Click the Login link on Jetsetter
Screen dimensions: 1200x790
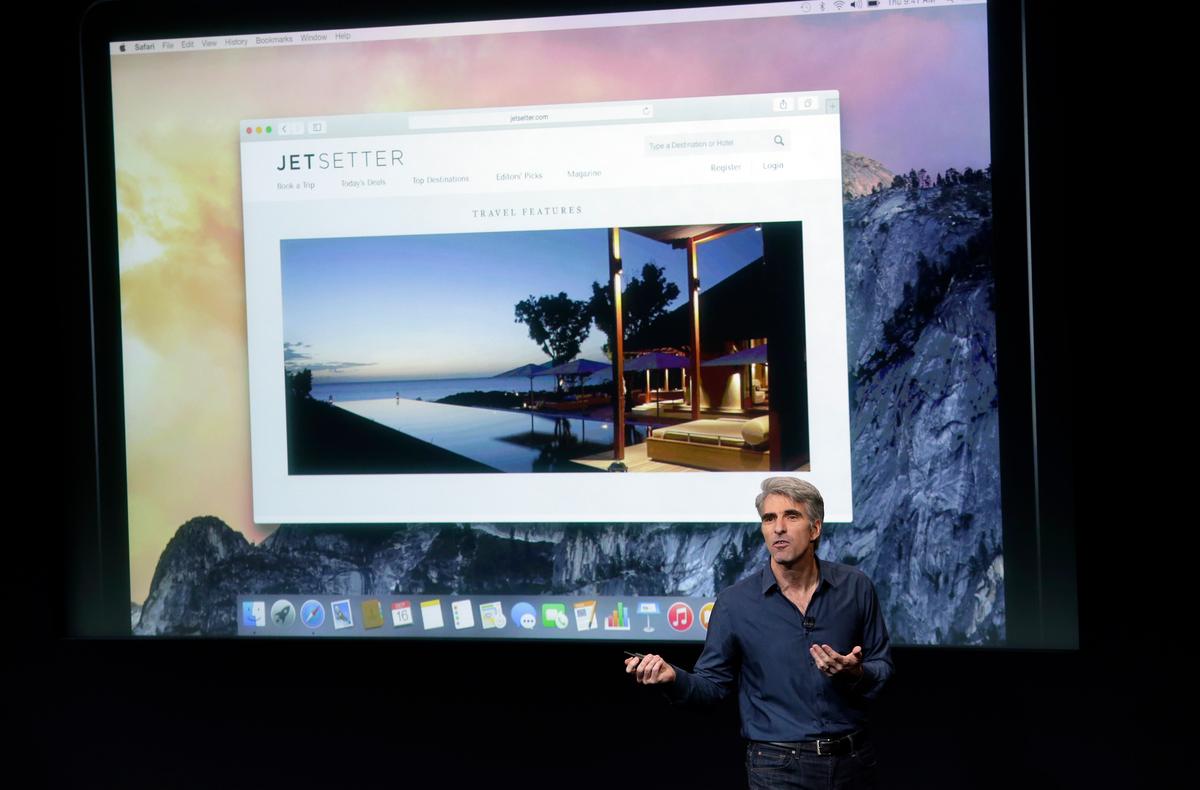(x=772, y=167)
